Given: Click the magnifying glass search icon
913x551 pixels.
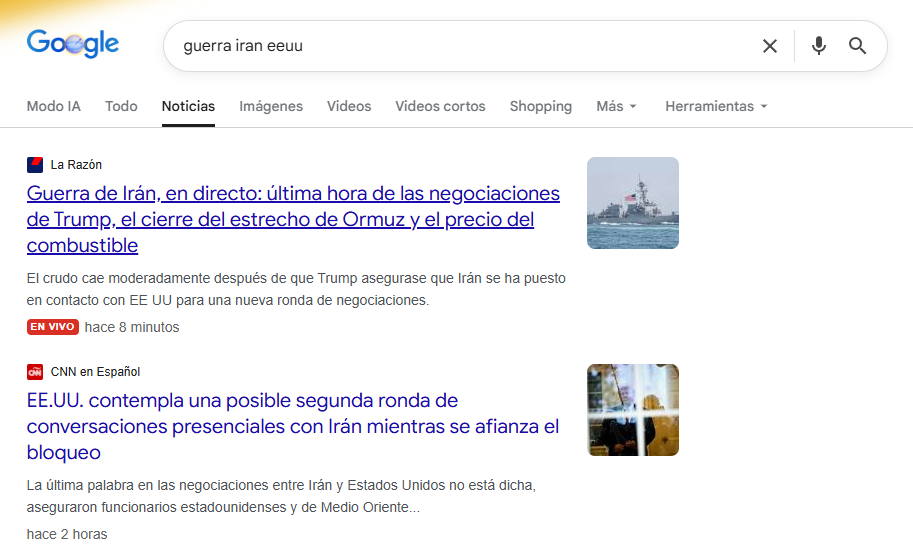Looking at the screenshot, I should click(858, 46).
